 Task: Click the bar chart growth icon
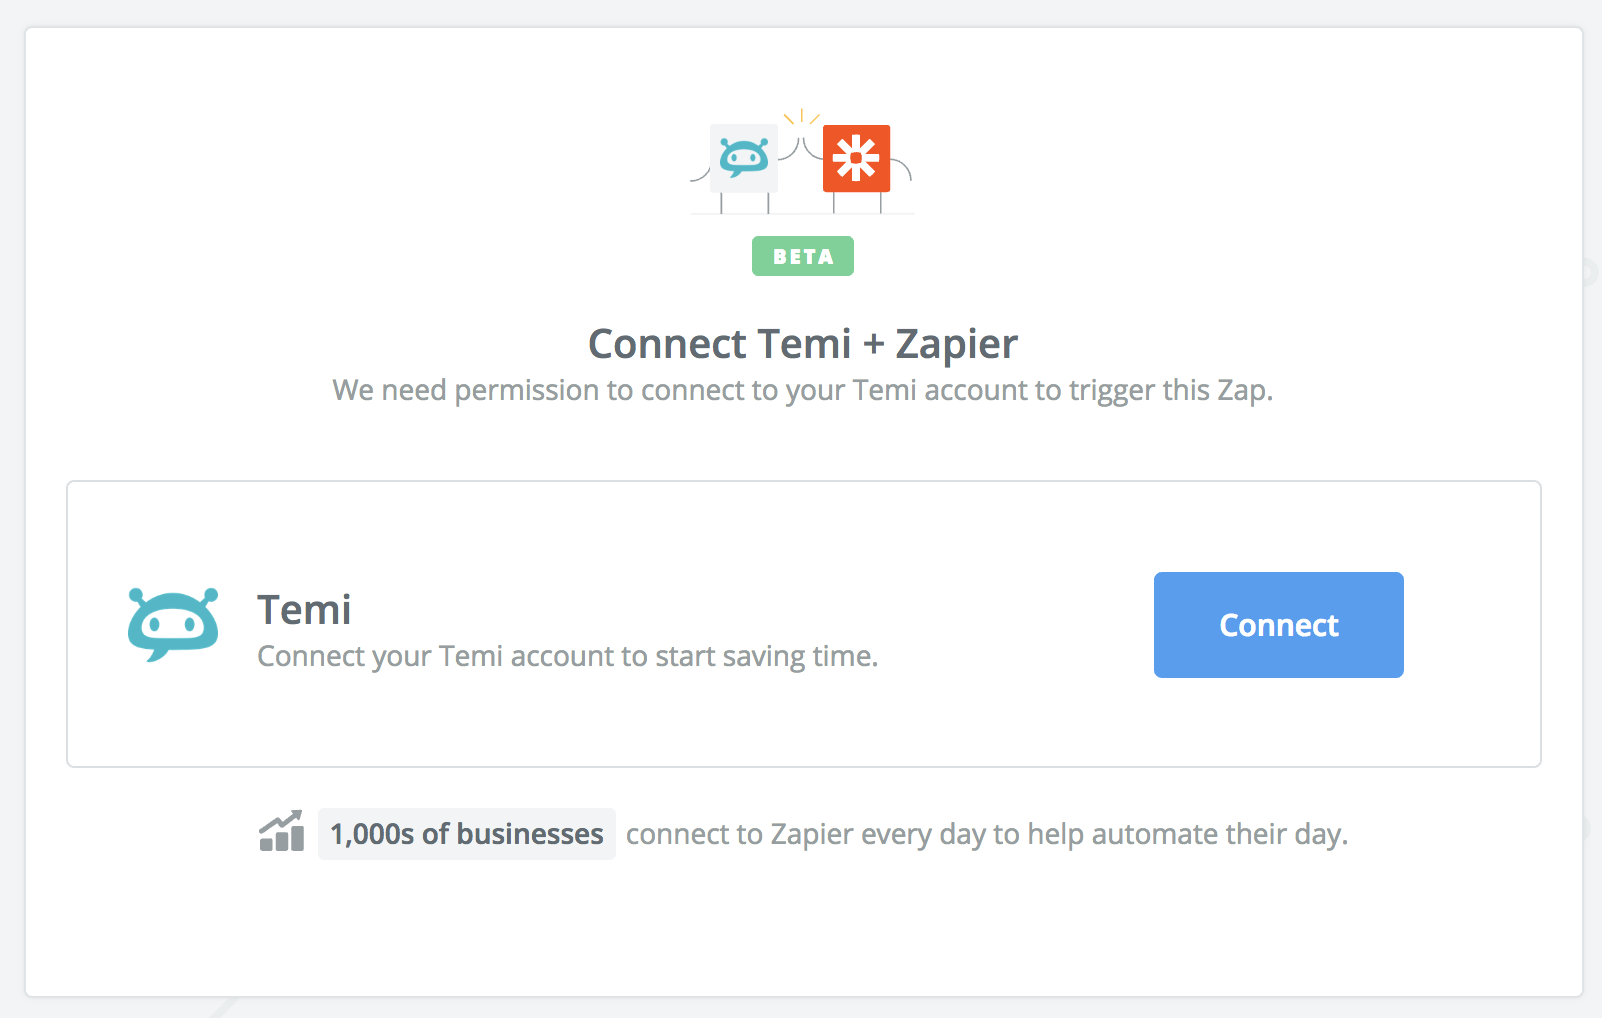click(282, 832)
